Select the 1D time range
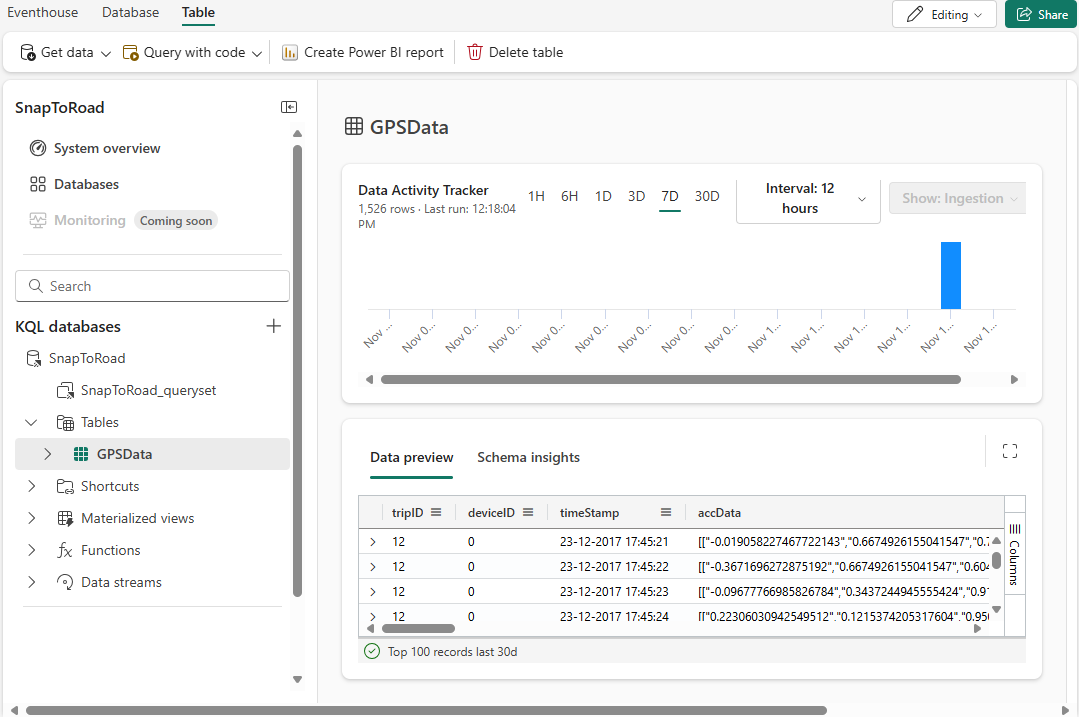The image size is (1079, 717). click(x=603, y=197)
